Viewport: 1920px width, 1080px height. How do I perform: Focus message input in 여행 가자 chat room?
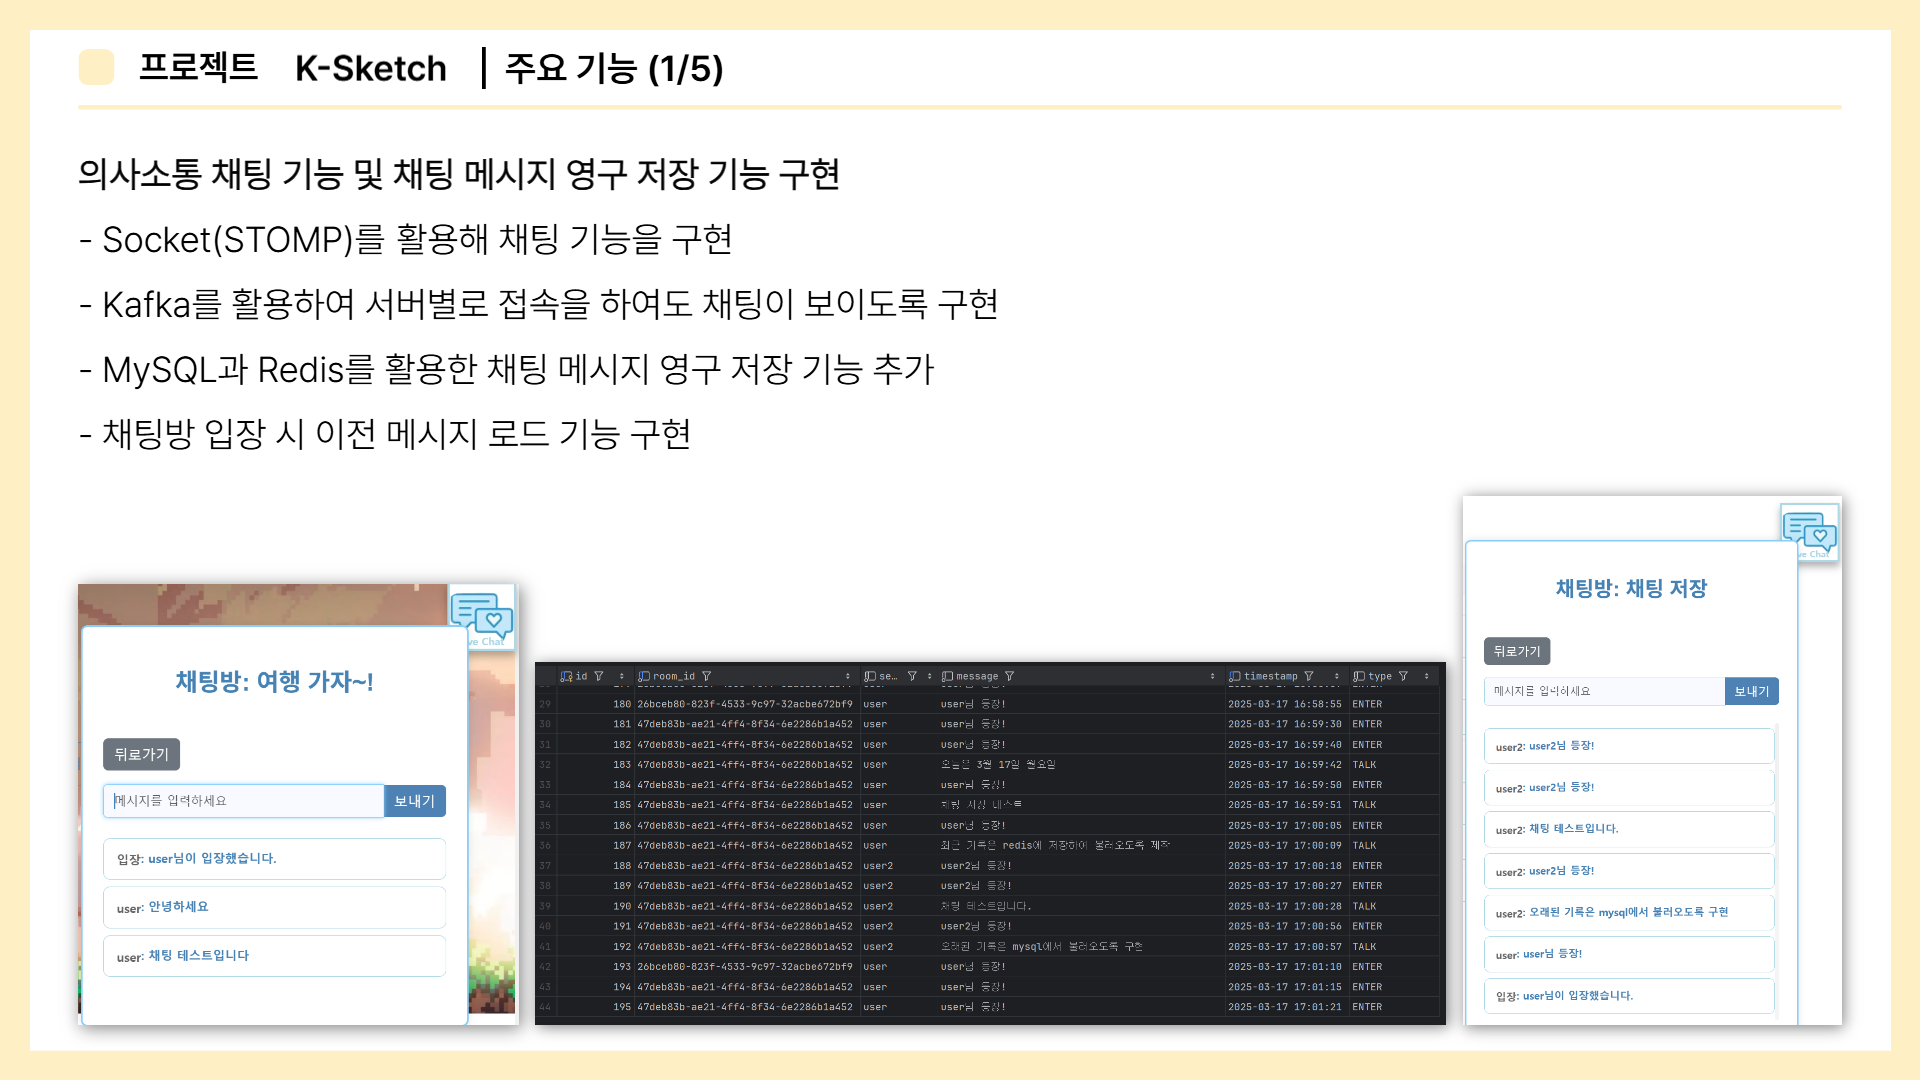pyautogui.click(x=243, y=801)
